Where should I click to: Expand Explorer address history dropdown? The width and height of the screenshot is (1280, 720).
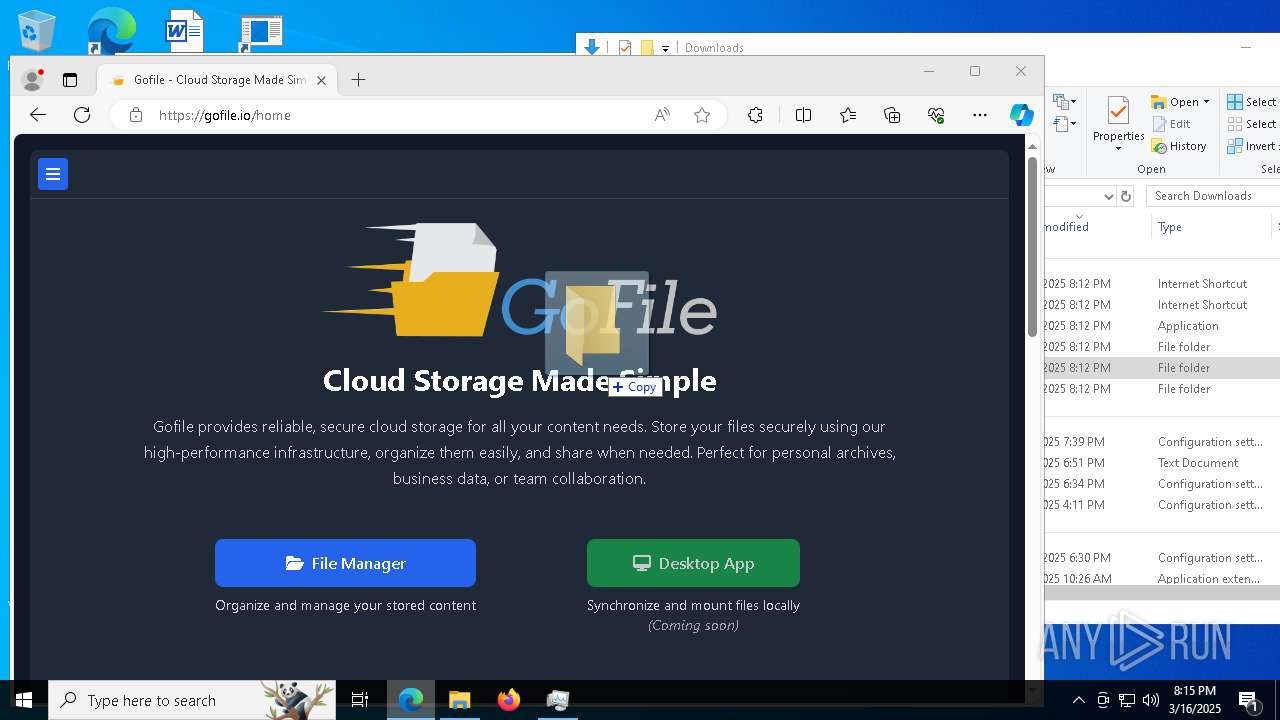click(x=1108, y=196)
